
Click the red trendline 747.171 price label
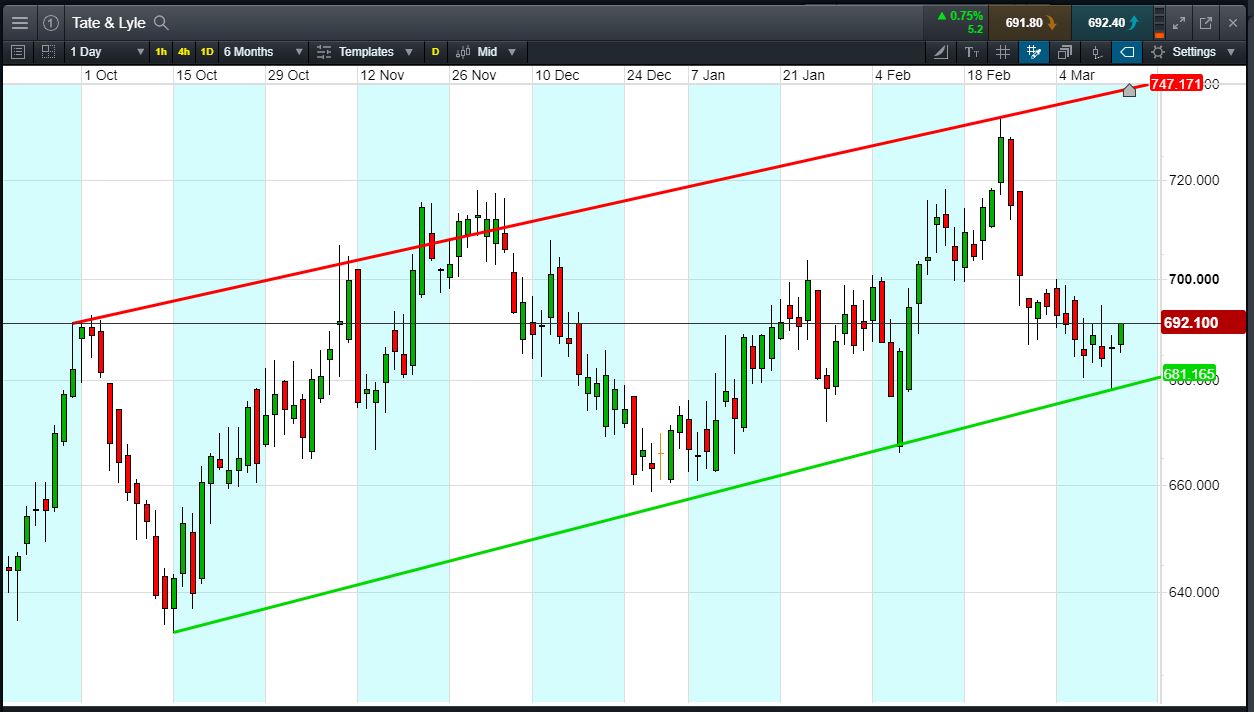[x=1174, y=84]
